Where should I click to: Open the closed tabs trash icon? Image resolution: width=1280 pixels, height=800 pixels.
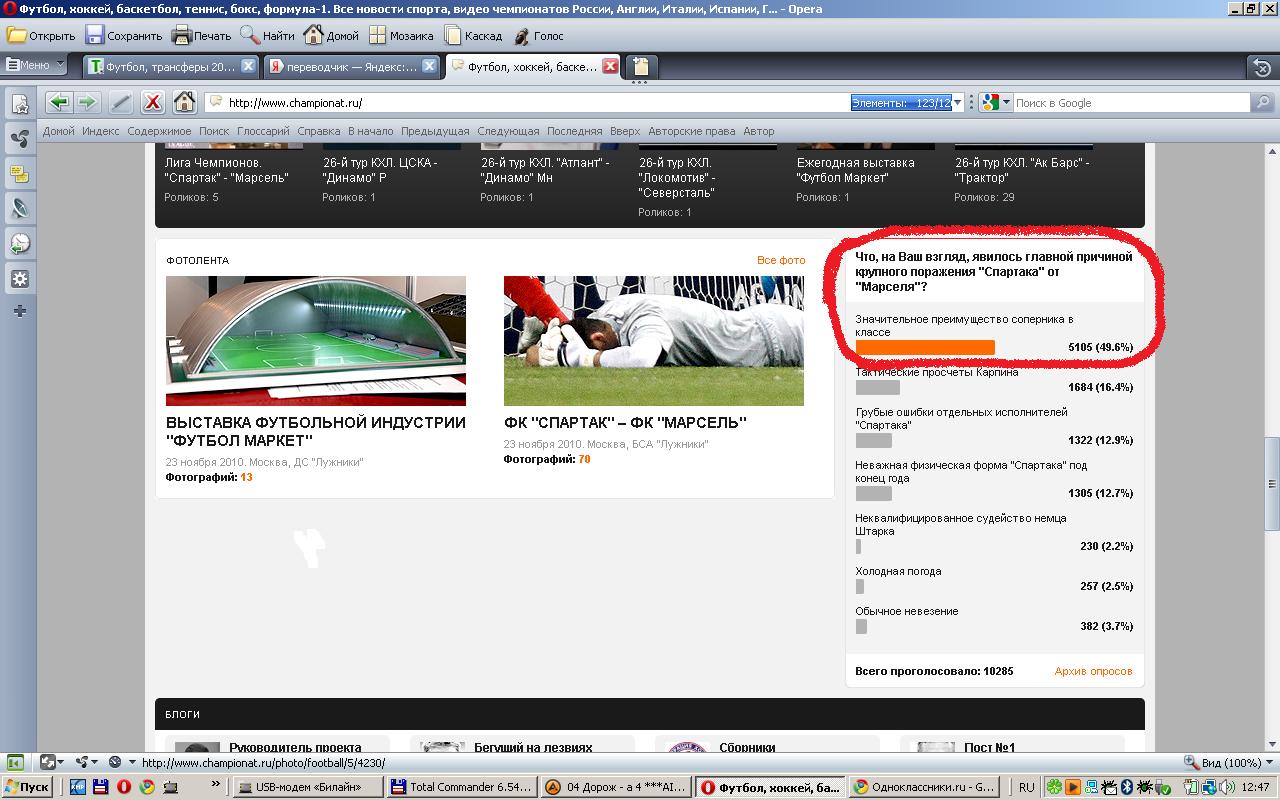click(x=1262, y=67)
